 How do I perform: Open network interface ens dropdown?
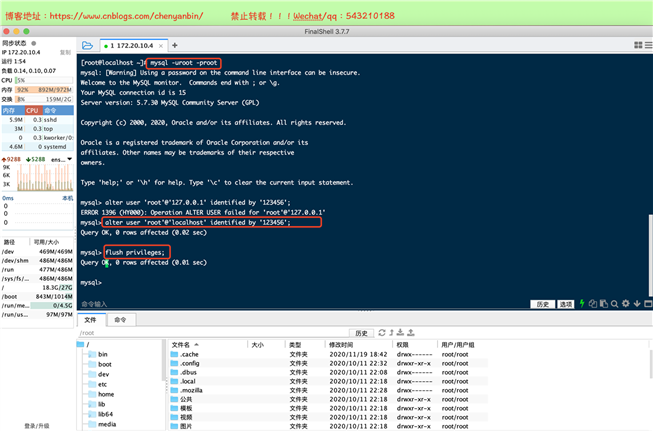tap(62, 159)
